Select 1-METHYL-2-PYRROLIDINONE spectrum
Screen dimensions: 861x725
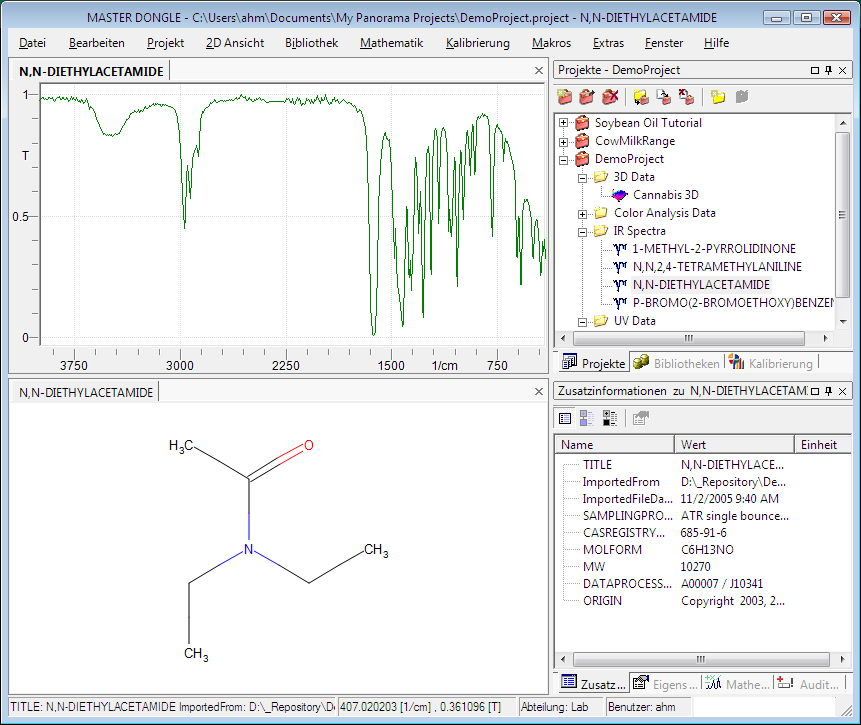[714, 249]
